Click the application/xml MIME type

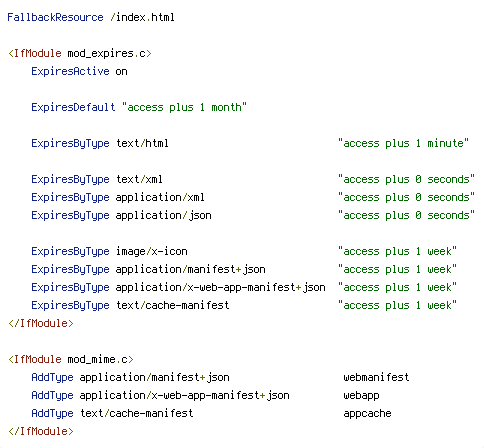[x=160, y=197]
